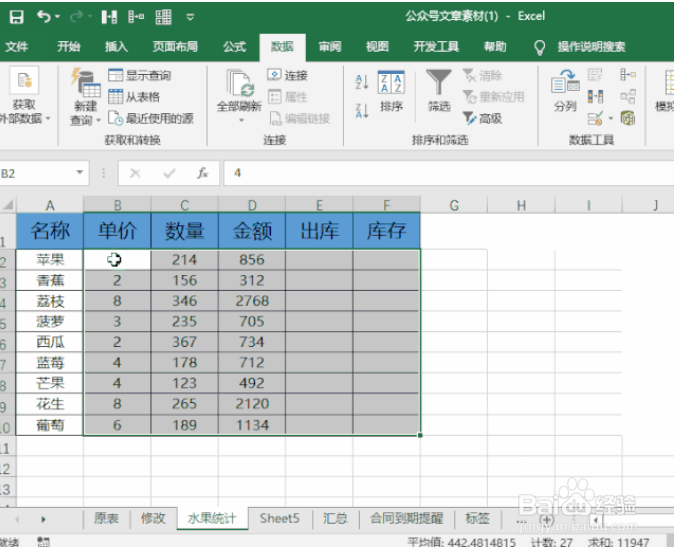Switch to the 公式 ribbon tab
676x550 pixels.
[x=235, y=47]
